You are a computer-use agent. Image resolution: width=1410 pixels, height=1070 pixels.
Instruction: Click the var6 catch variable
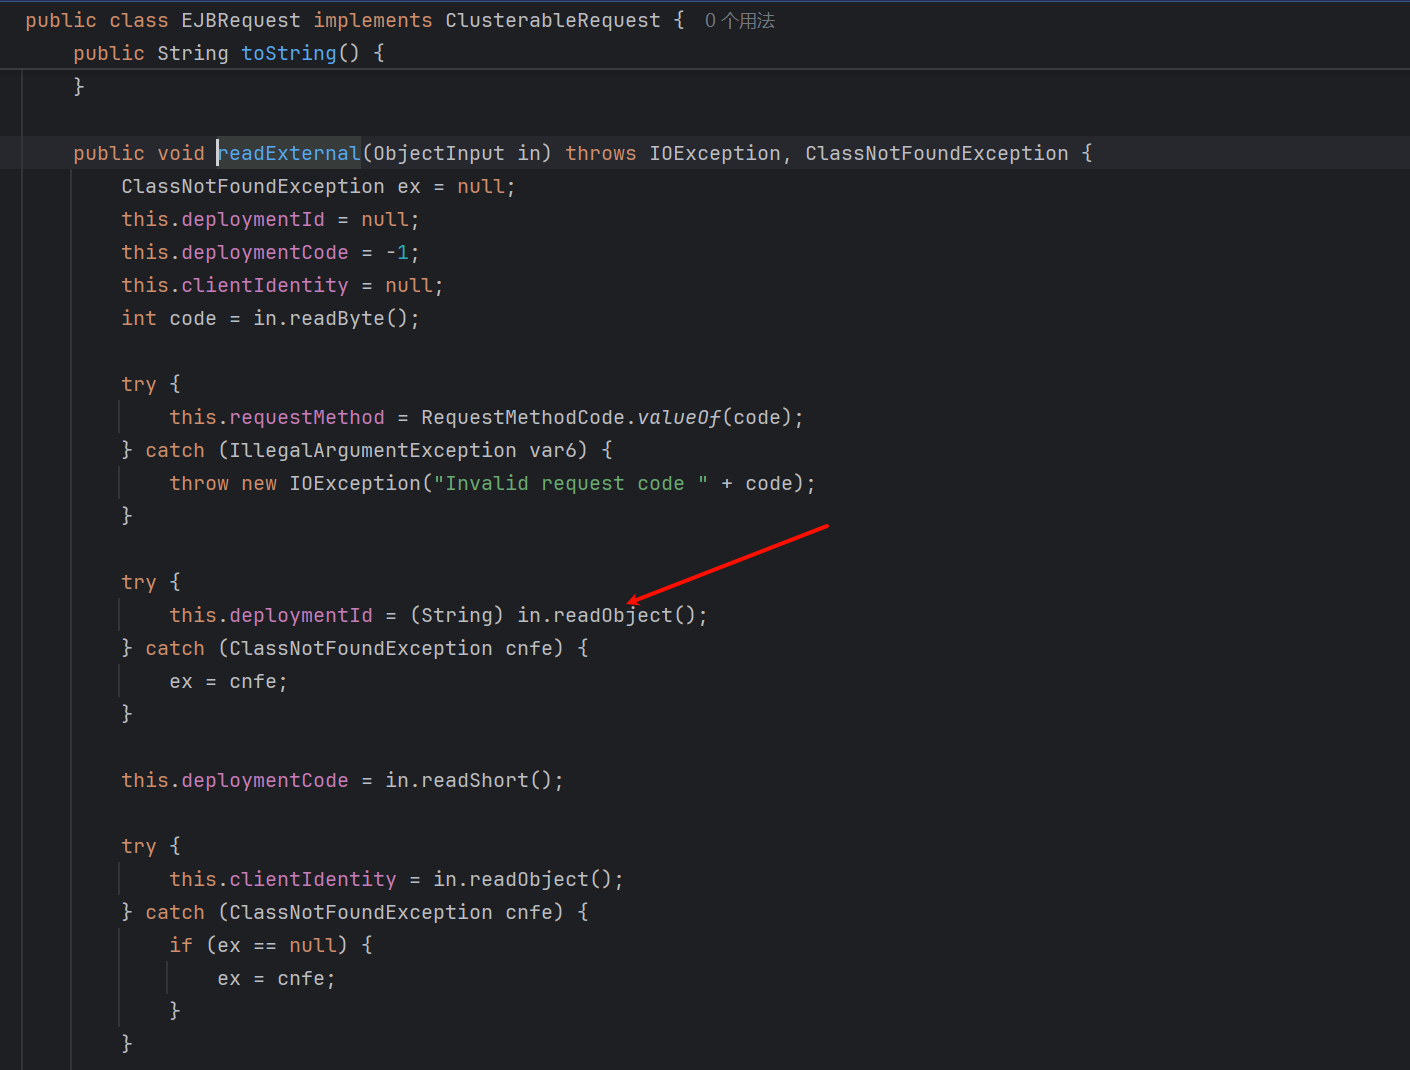click(x=552, y=450)
